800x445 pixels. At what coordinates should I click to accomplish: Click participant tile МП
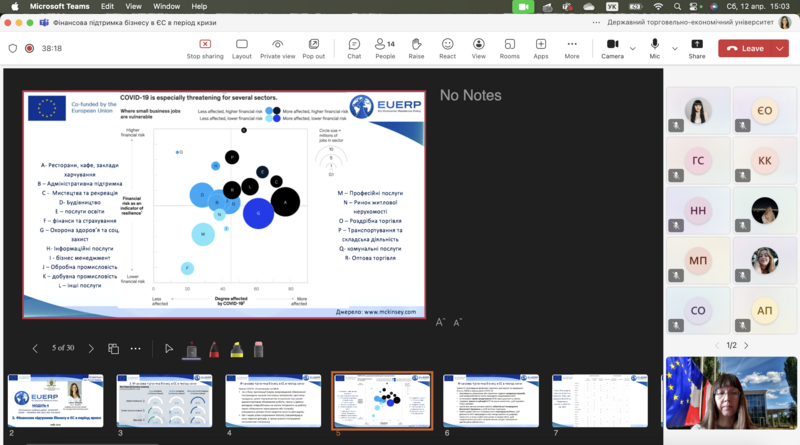tap(698, 261)
